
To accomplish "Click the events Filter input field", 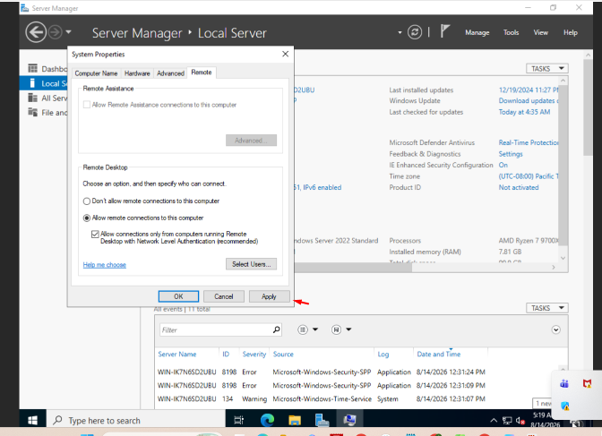I will click(215, 330).
